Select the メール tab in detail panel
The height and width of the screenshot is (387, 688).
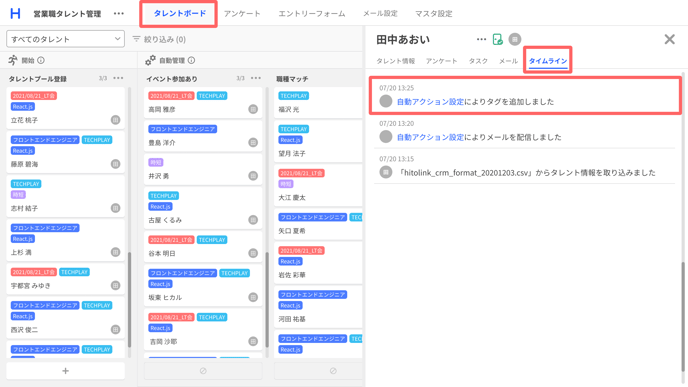(x=508, y=61)
